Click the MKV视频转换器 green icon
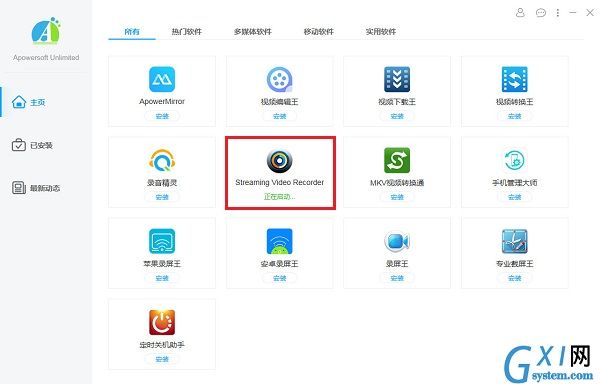600x384 pixels. coord(397,160)
